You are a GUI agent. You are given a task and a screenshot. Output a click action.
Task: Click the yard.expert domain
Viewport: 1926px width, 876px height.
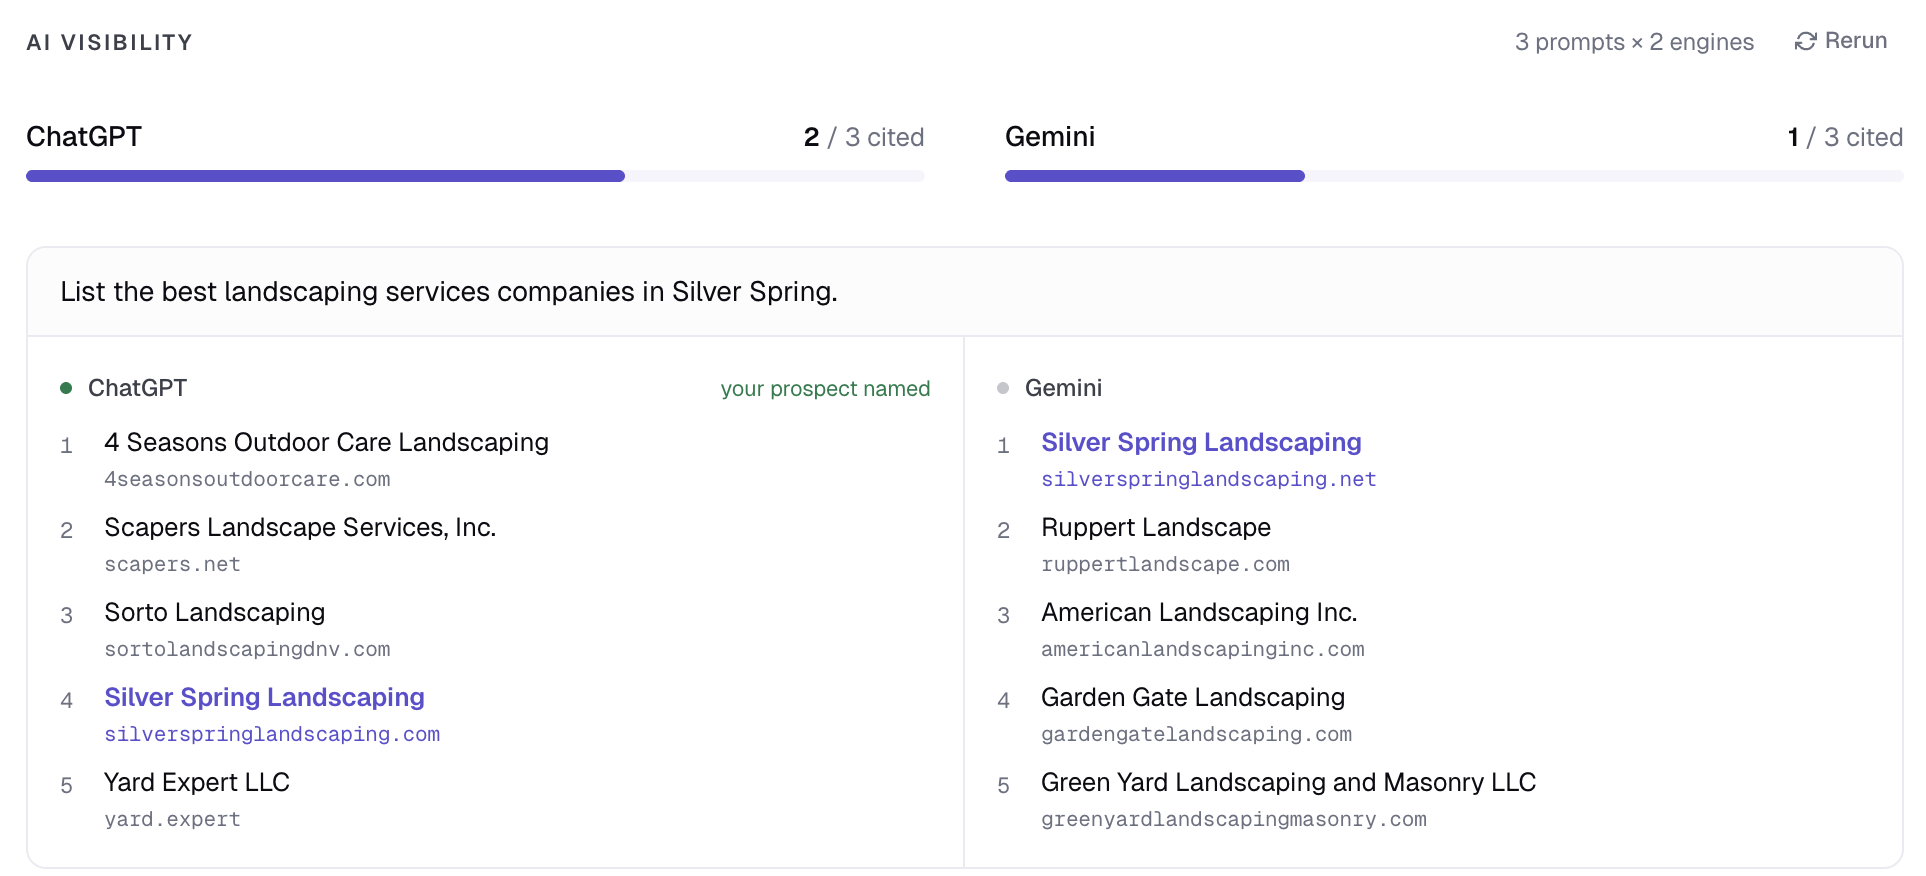pos(172,820)
